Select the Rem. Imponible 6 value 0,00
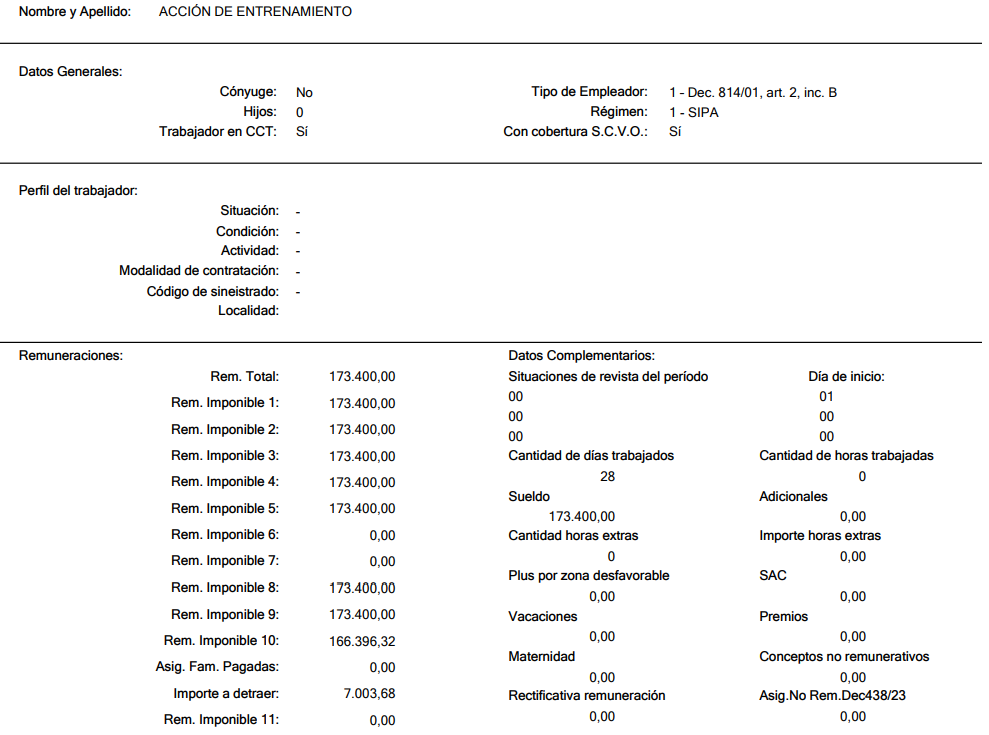Image resolution: width=989 pixels, height=735 pixels. [382, 535]
